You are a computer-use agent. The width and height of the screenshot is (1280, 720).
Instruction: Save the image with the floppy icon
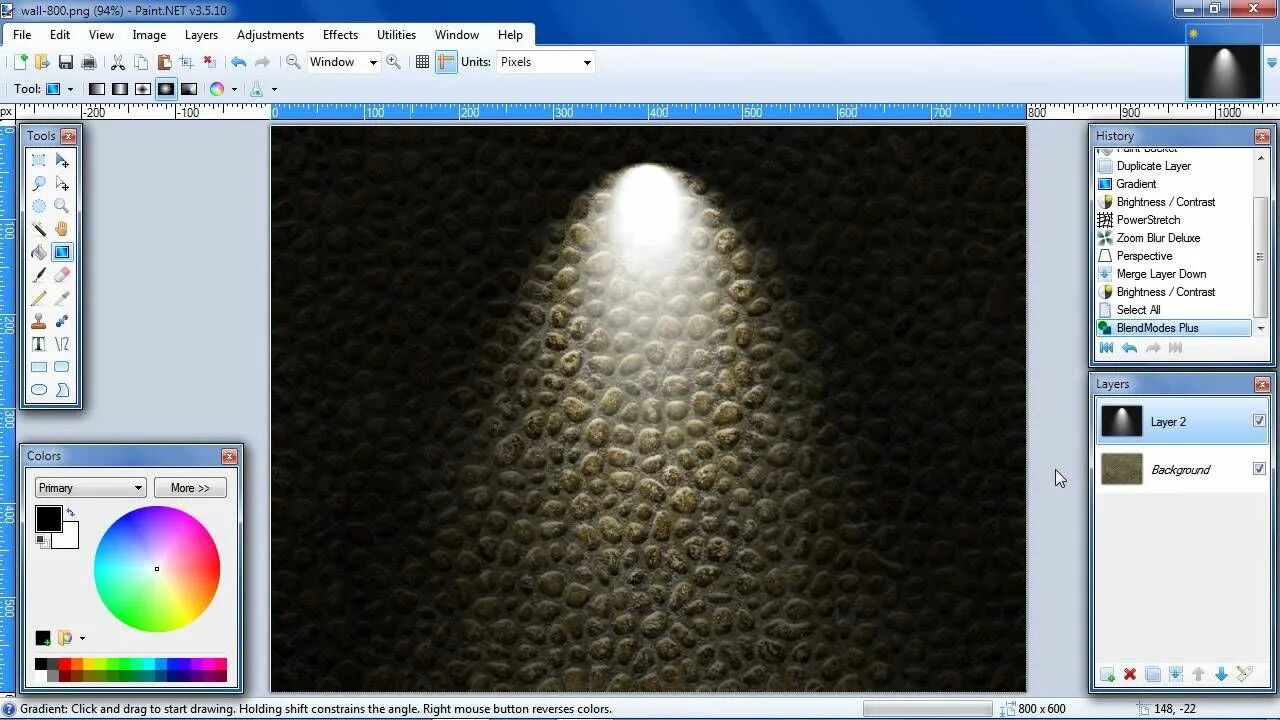point(66,62)
